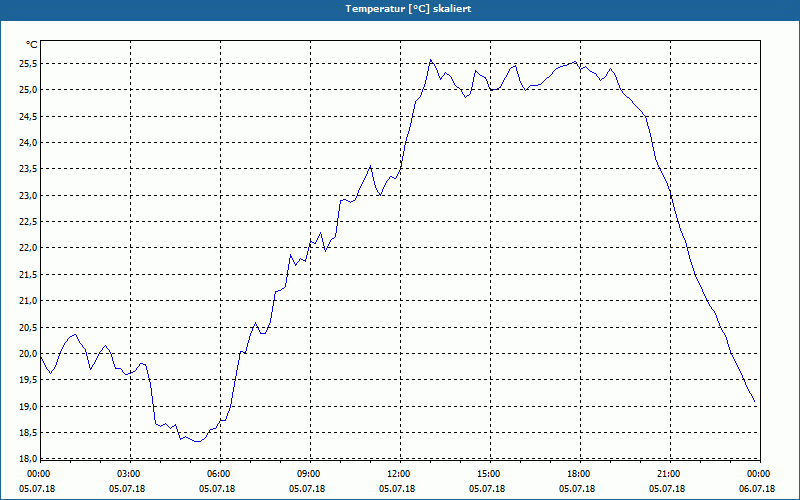Select the 18,0 y-axis label

point(28,458)
